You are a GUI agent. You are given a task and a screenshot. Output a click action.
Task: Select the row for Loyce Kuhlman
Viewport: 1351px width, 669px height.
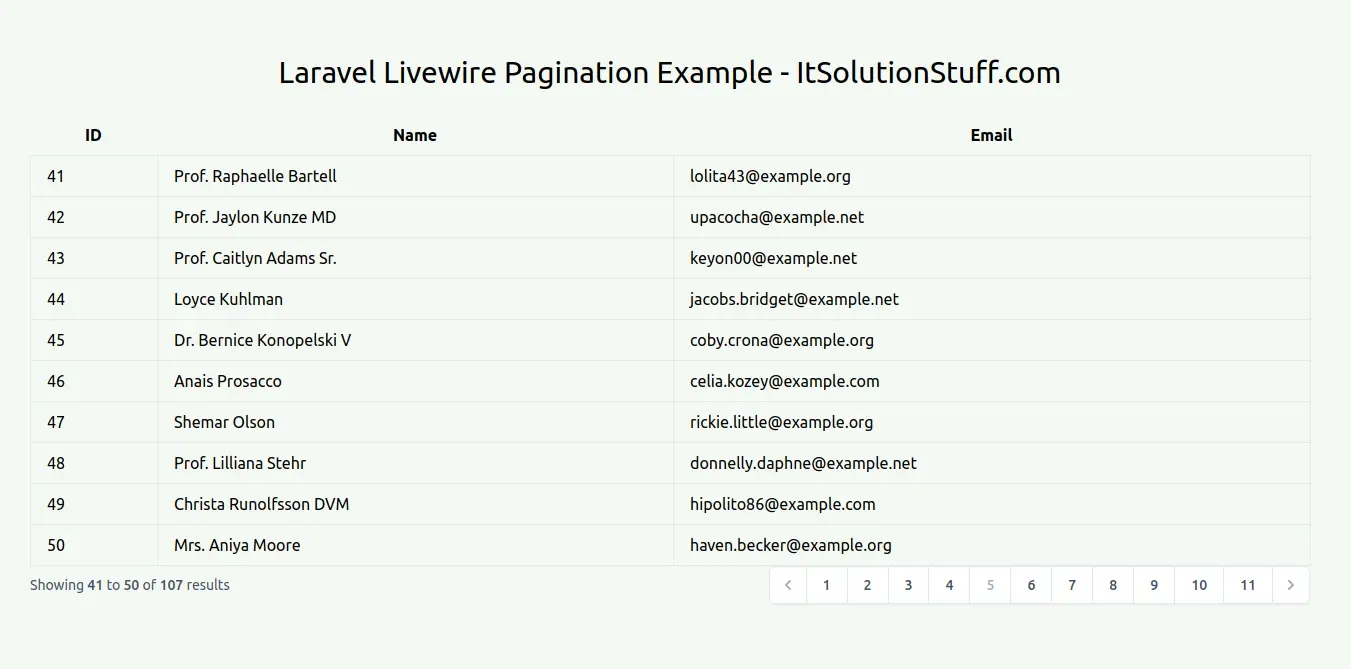228,299
